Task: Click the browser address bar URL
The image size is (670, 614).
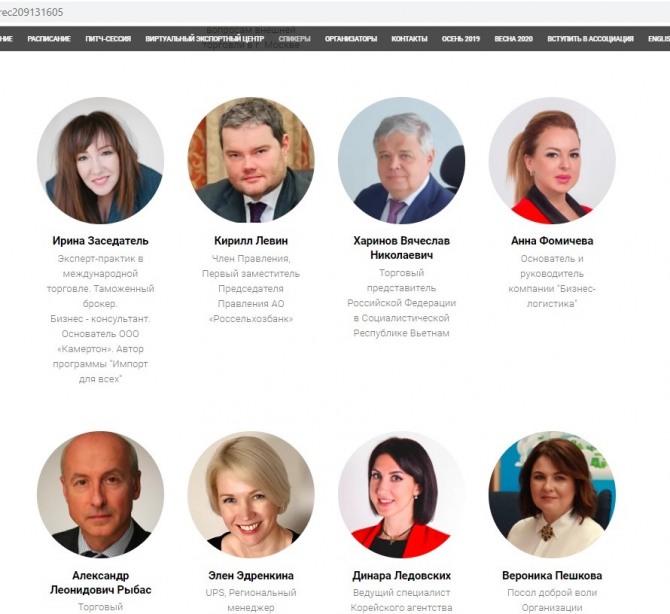Action: pos(32,12)
